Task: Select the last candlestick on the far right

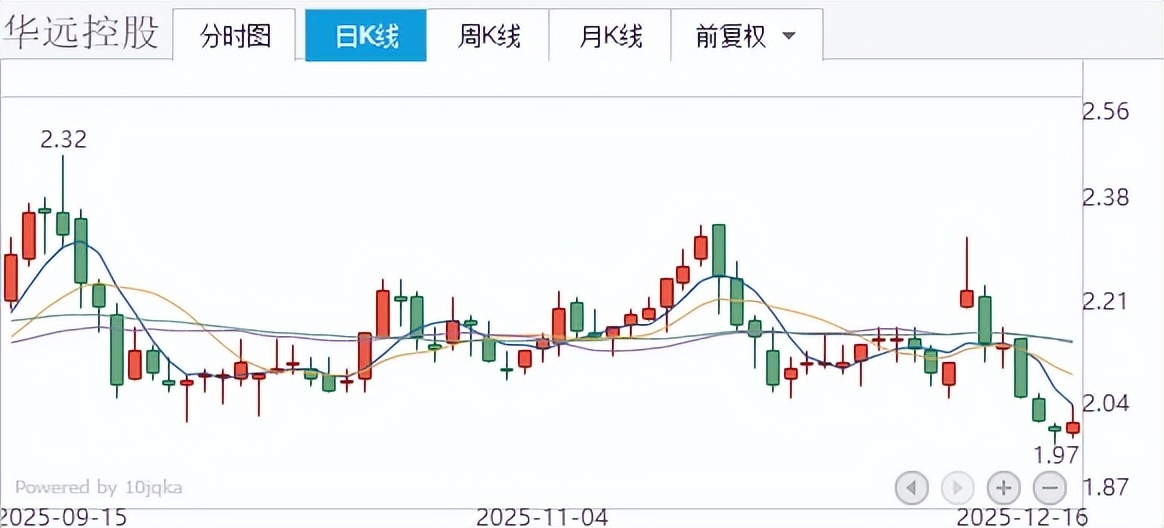Action: (1073, 427)
